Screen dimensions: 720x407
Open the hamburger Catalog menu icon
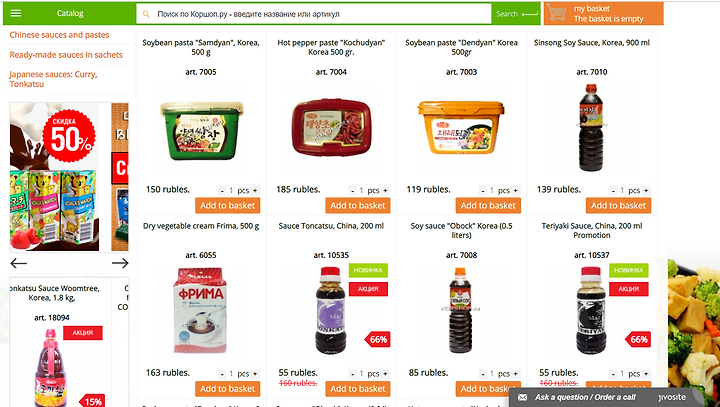point(16,13)
